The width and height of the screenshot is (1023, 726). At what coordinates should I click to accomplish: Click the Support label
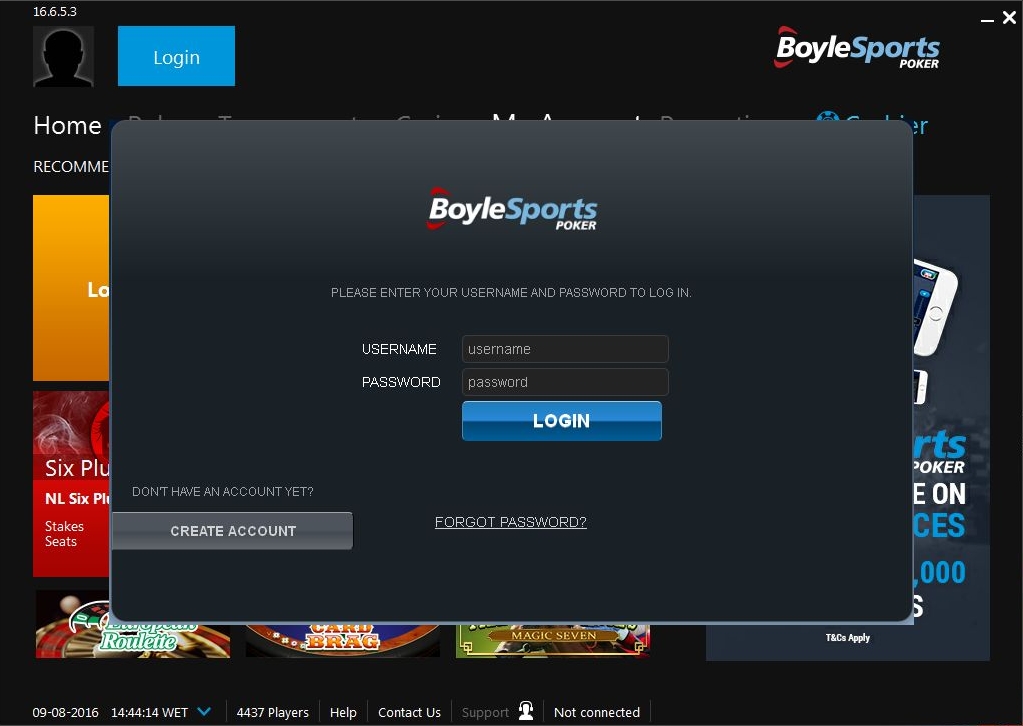[485, 712]
